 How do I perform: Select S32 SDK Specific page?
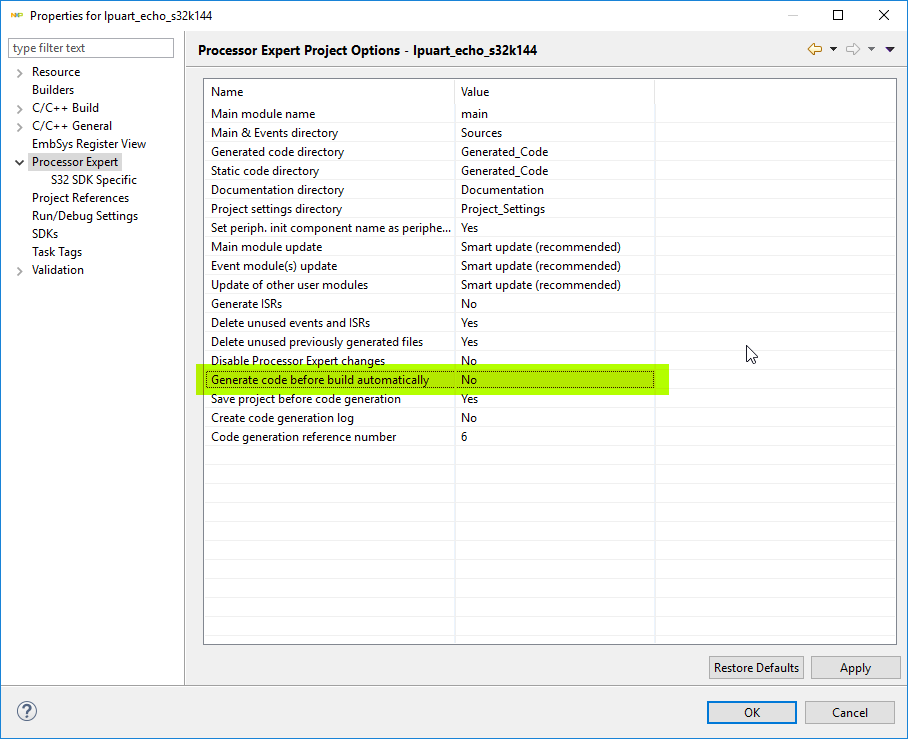(94, 180)
